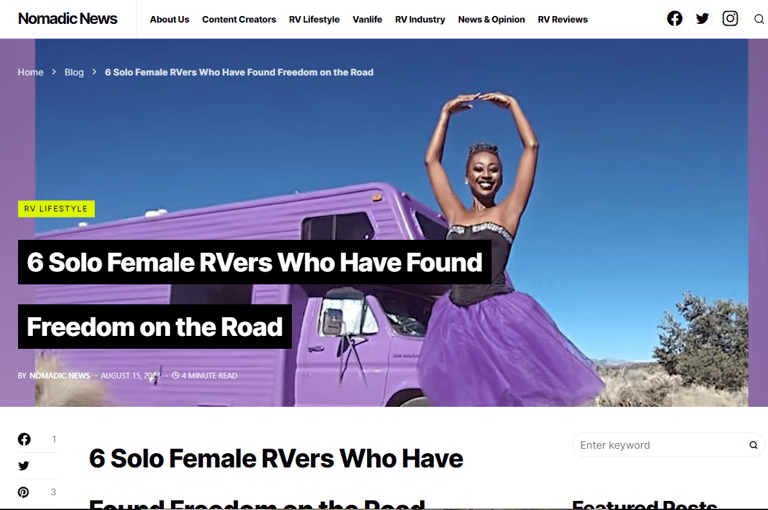Screen dimensions: 768x510
Task: Share article via sidebar Twitter icon
Action: click(x=24, y=465)
